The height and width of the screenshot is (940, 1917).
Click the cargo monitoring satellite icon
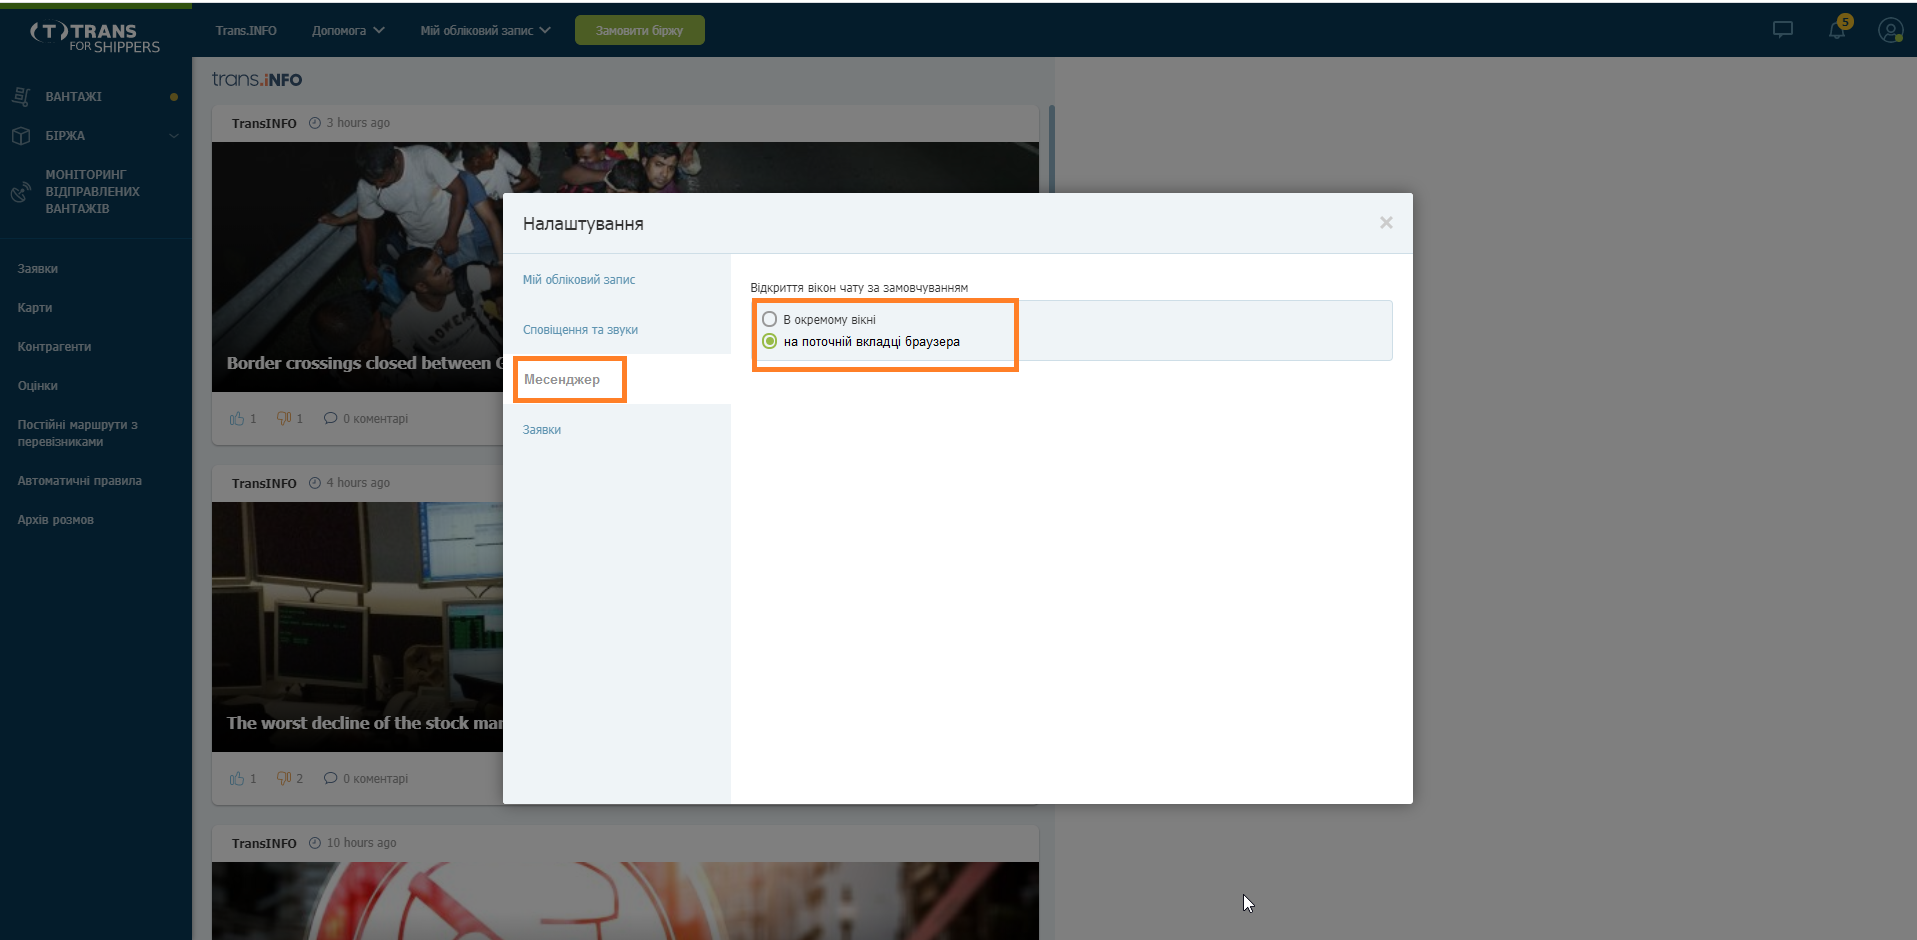20,192
